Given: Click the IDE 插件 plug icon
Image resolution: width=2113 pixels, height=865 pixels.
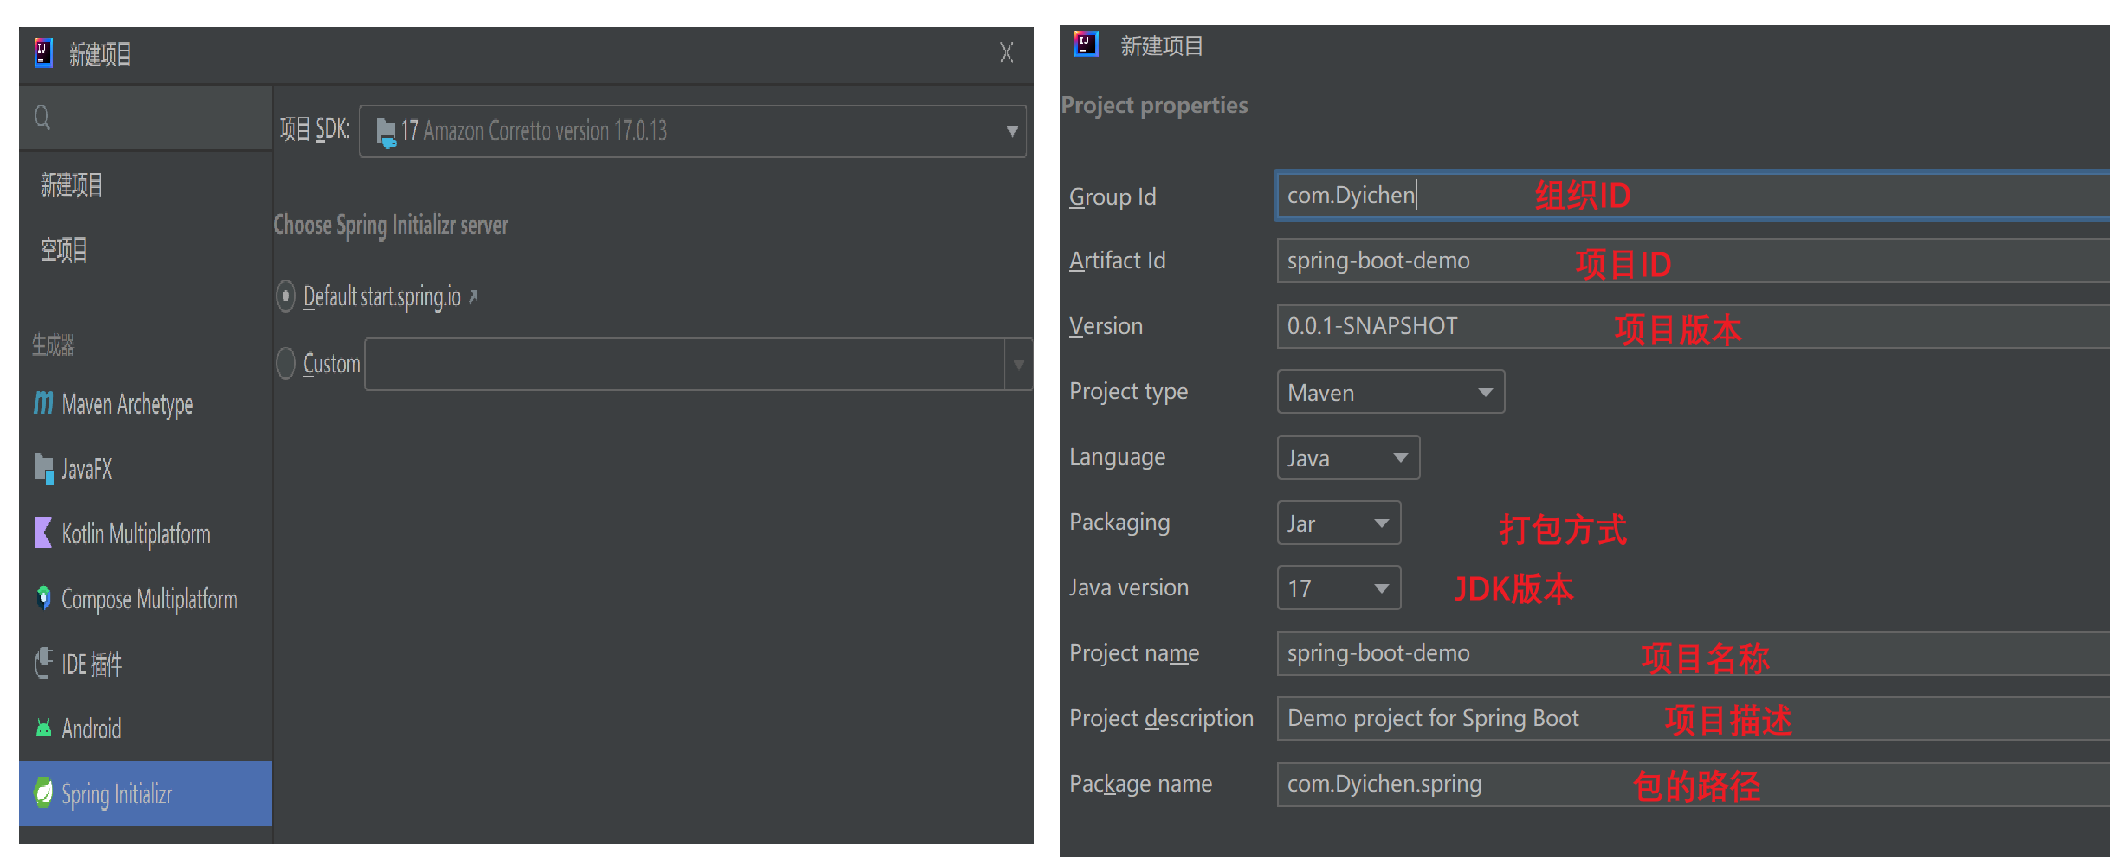Looking at the screenshot, I should pos(44,663).
